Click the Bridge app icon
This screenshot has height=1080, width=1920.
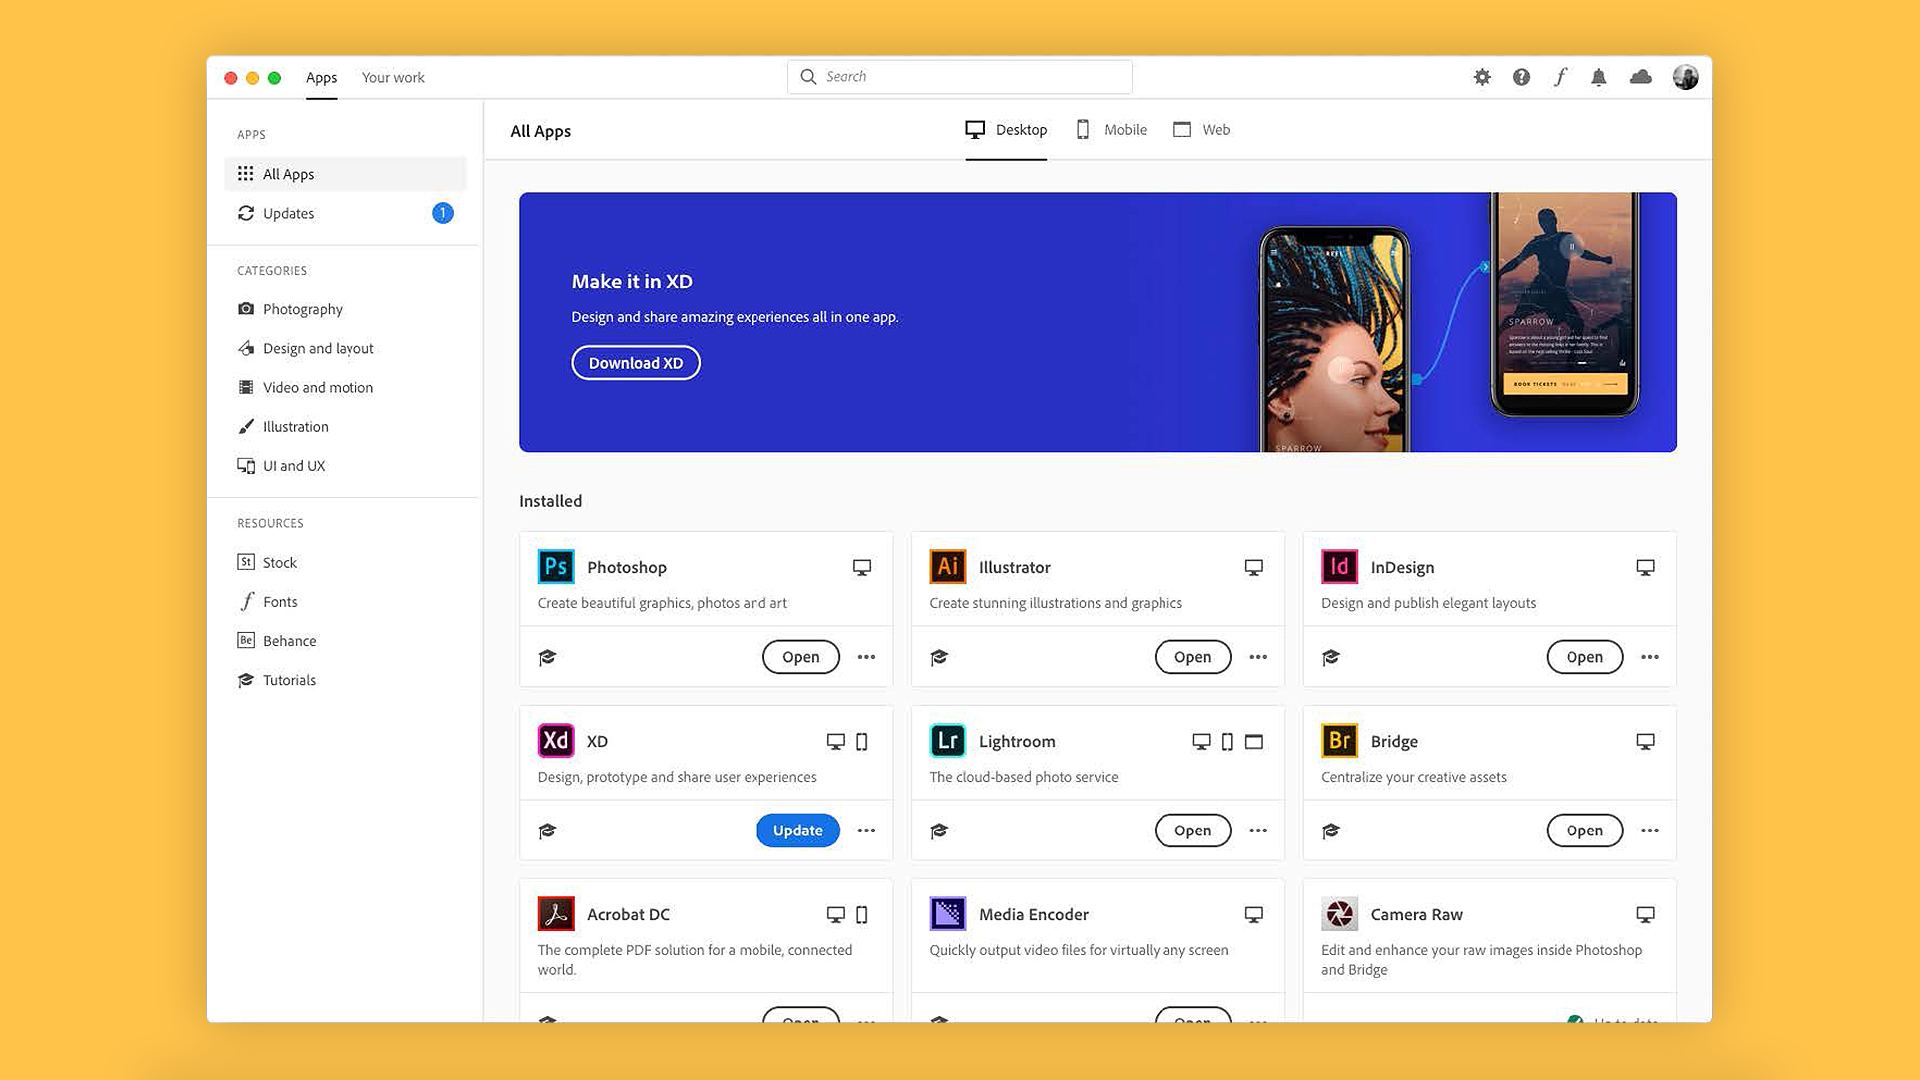1340,740
